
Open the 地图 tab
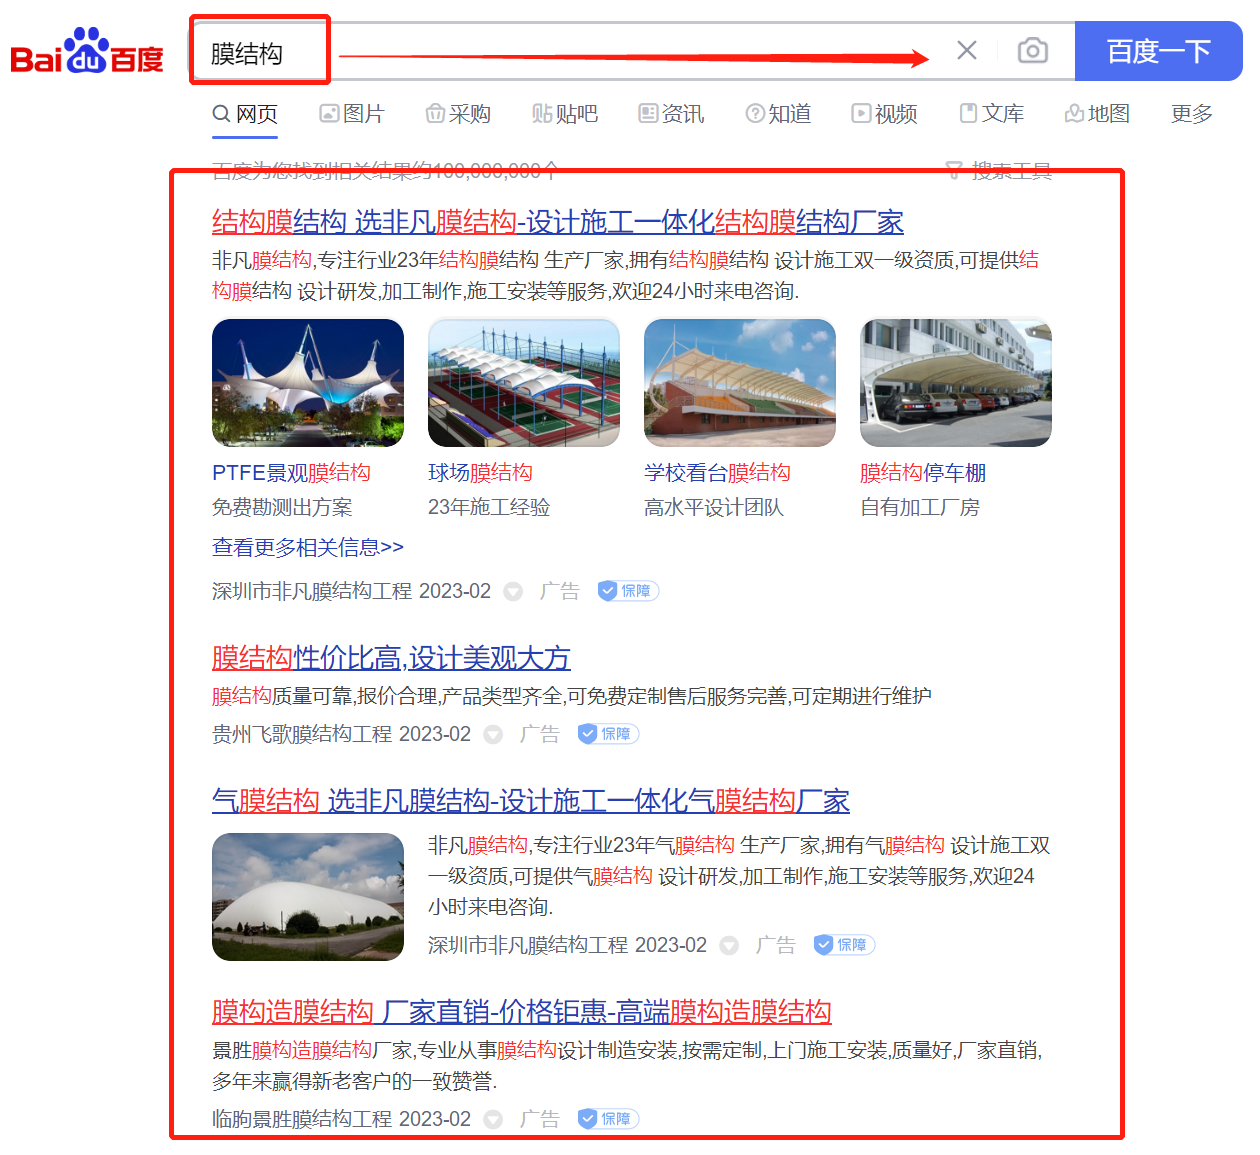[x=1097, y=114]
